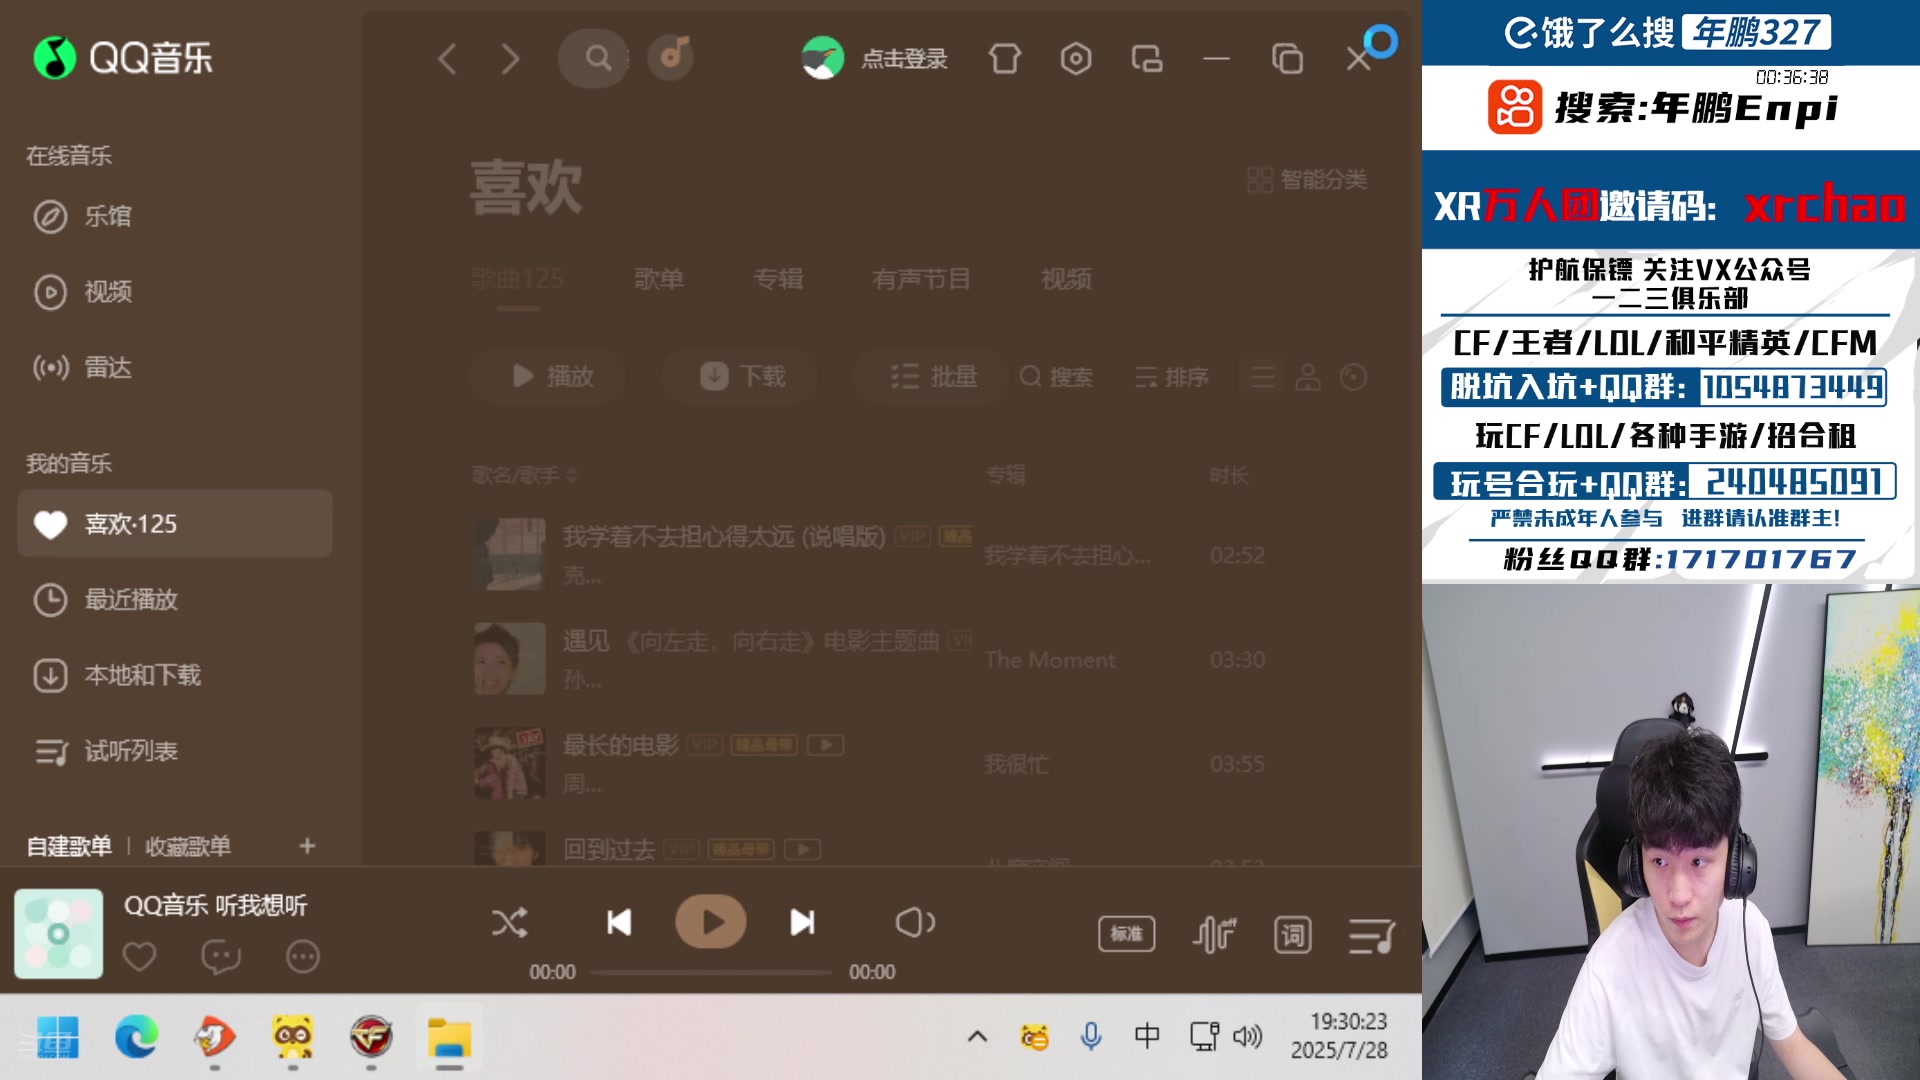Go back with the left arrow

(447, 59)
